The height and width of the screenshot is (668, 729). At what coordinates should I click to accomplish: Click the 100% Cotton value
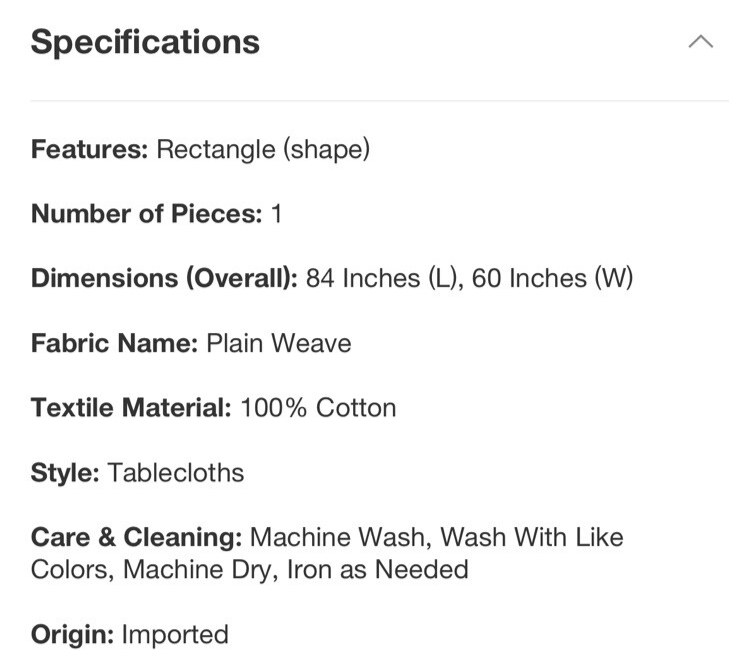coord(318,408)
